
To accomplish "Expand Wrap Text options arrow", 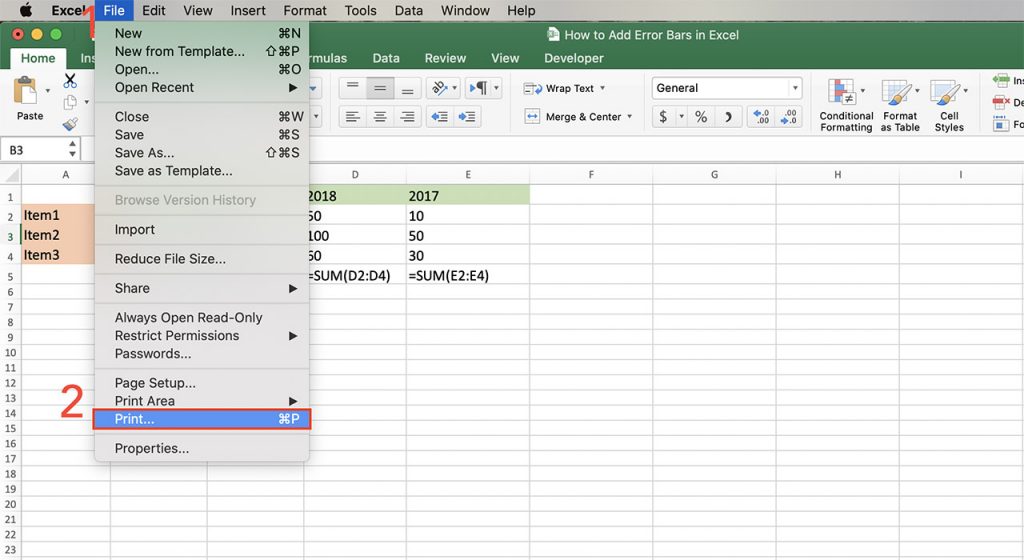I will (603, 88).
